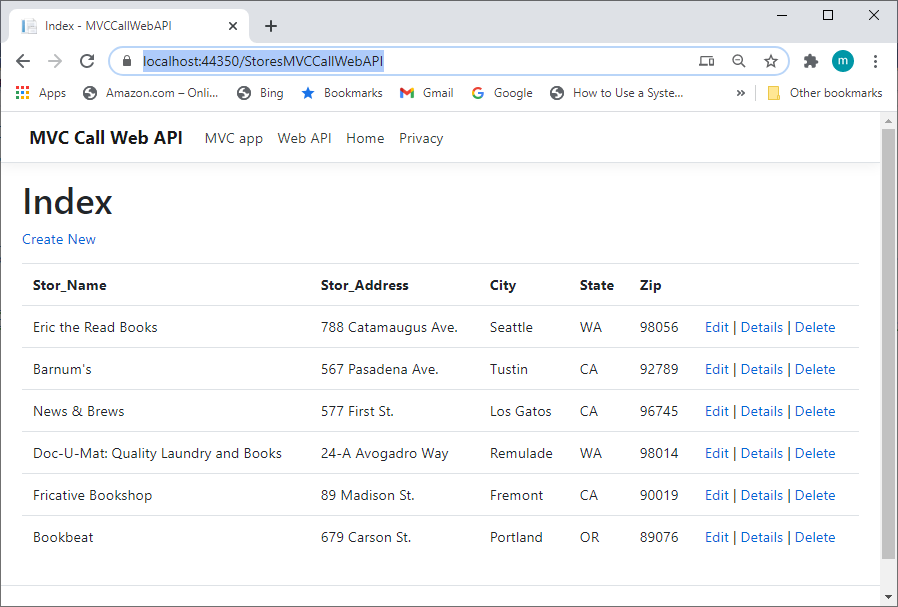Click the Create New link
The height and width of the screenshot is (607, 898).
click(x=59, y=239)
